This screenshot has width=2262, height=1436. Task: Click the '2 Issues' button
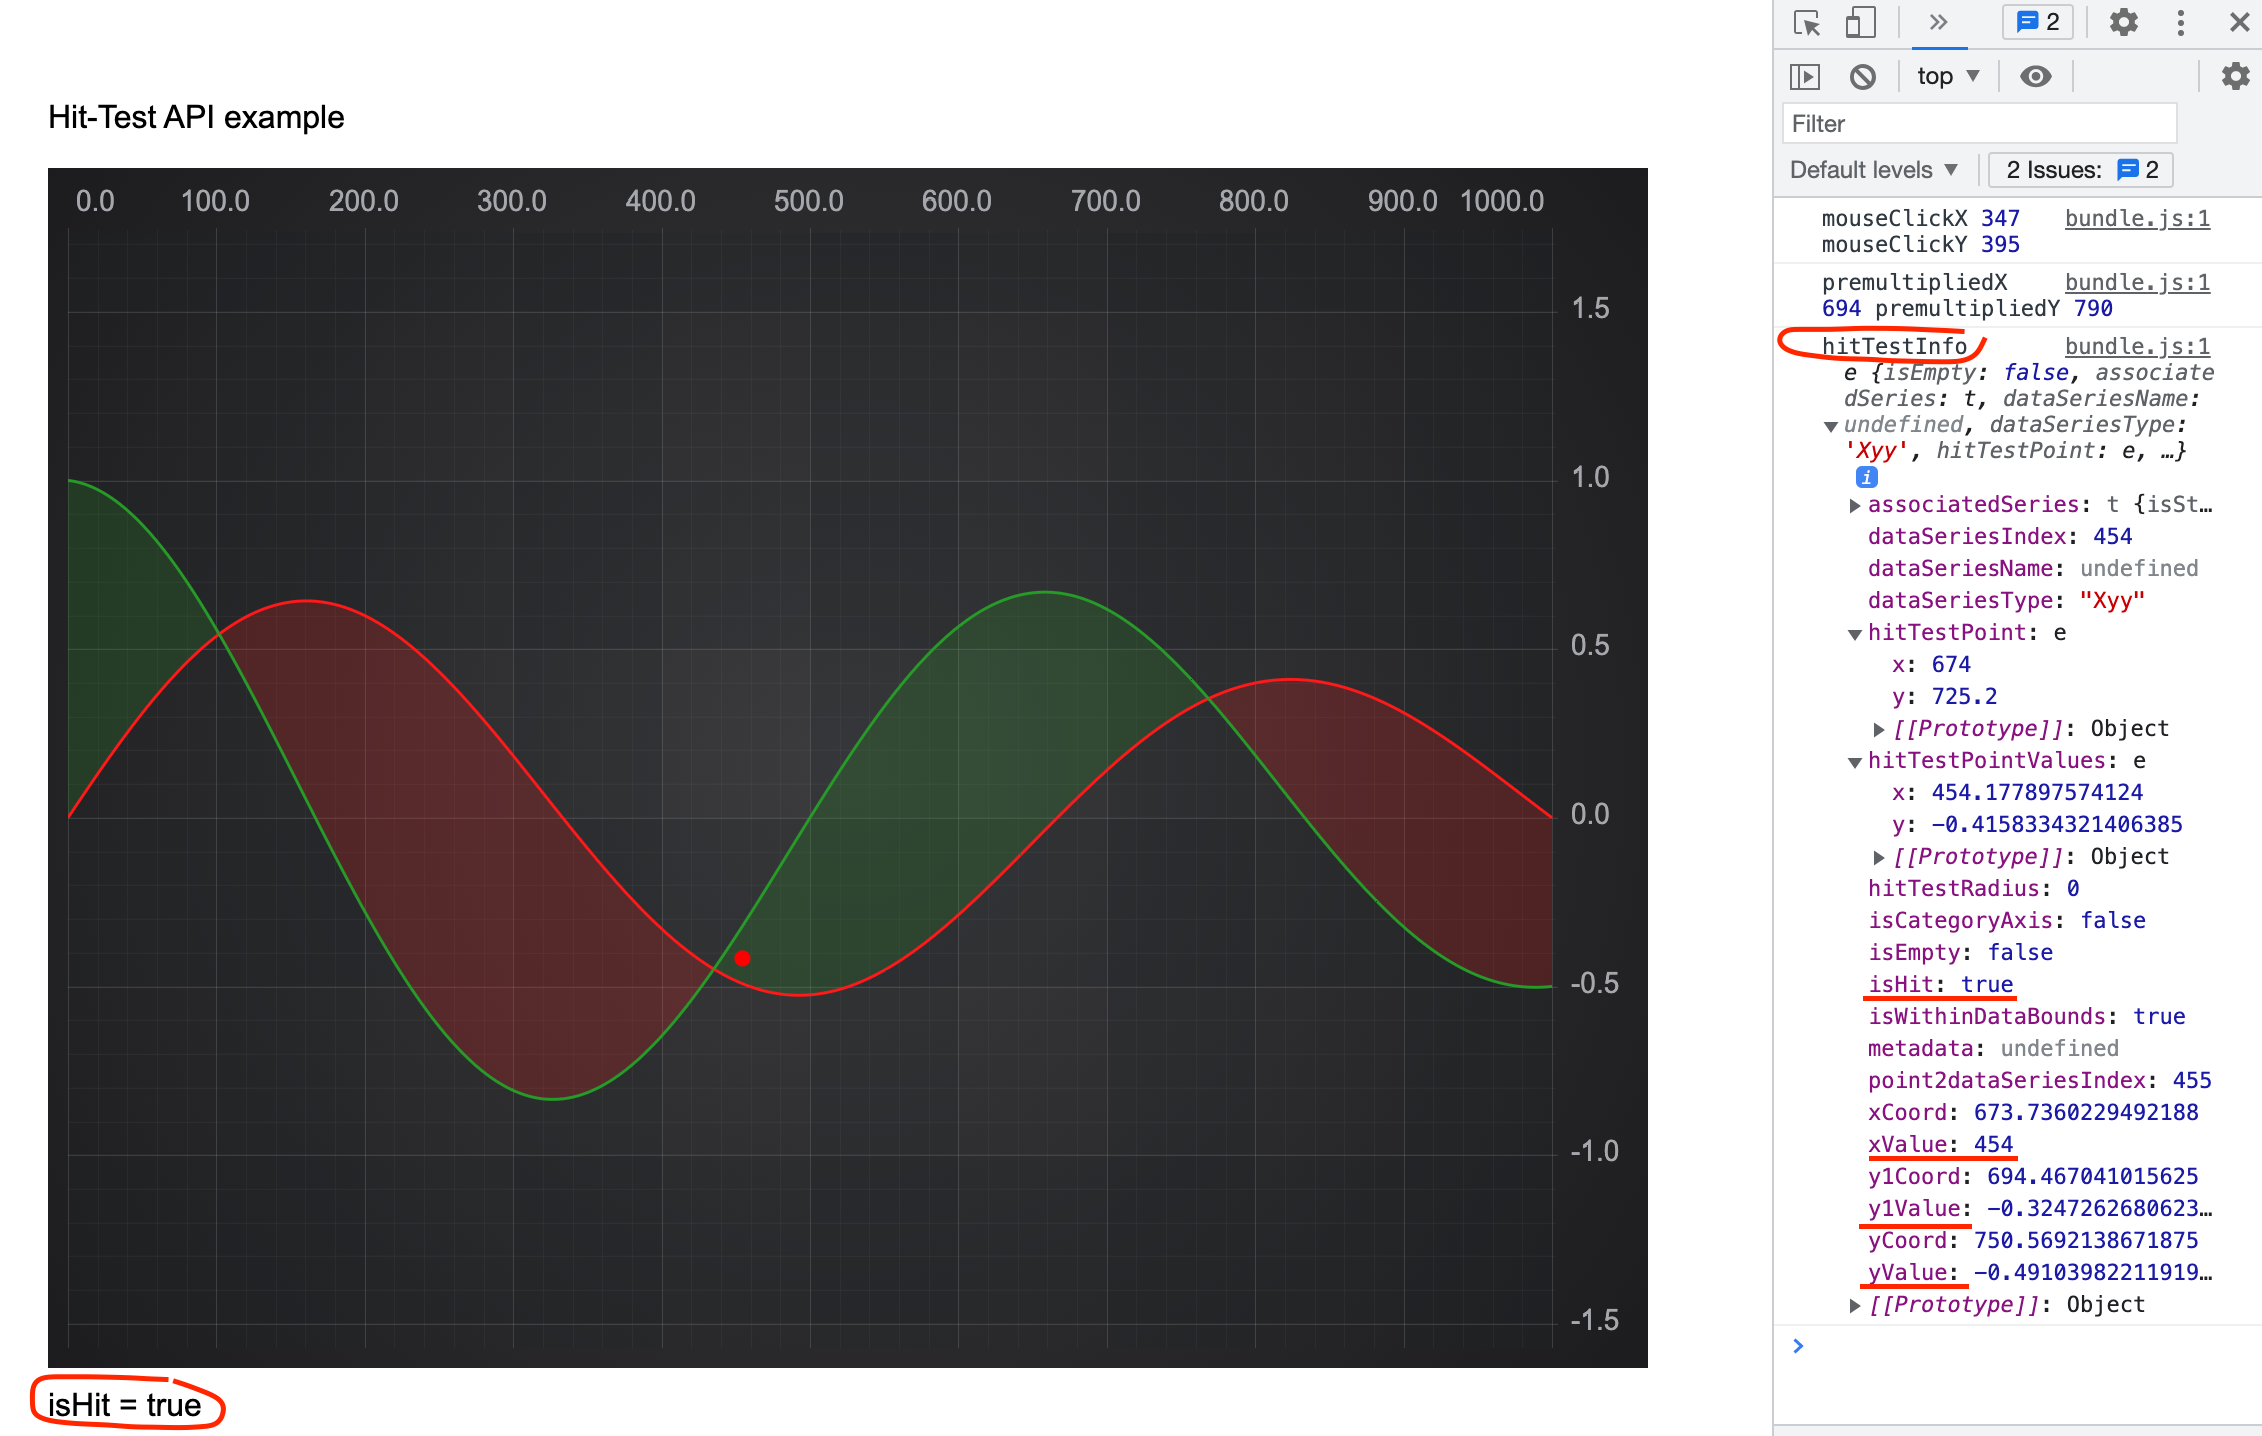[2079, 169]
